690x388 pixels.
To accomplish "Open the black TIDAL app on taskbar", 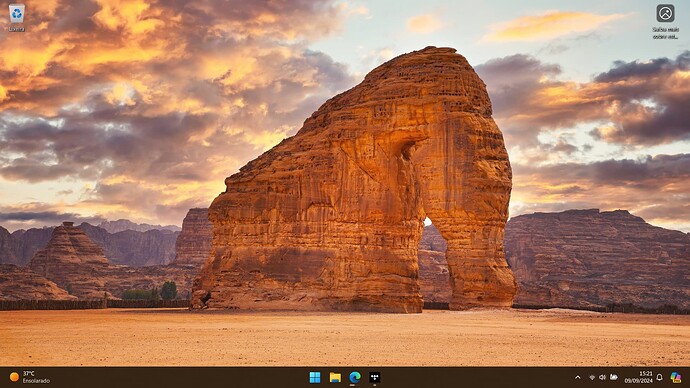I will tap(375, 377).
